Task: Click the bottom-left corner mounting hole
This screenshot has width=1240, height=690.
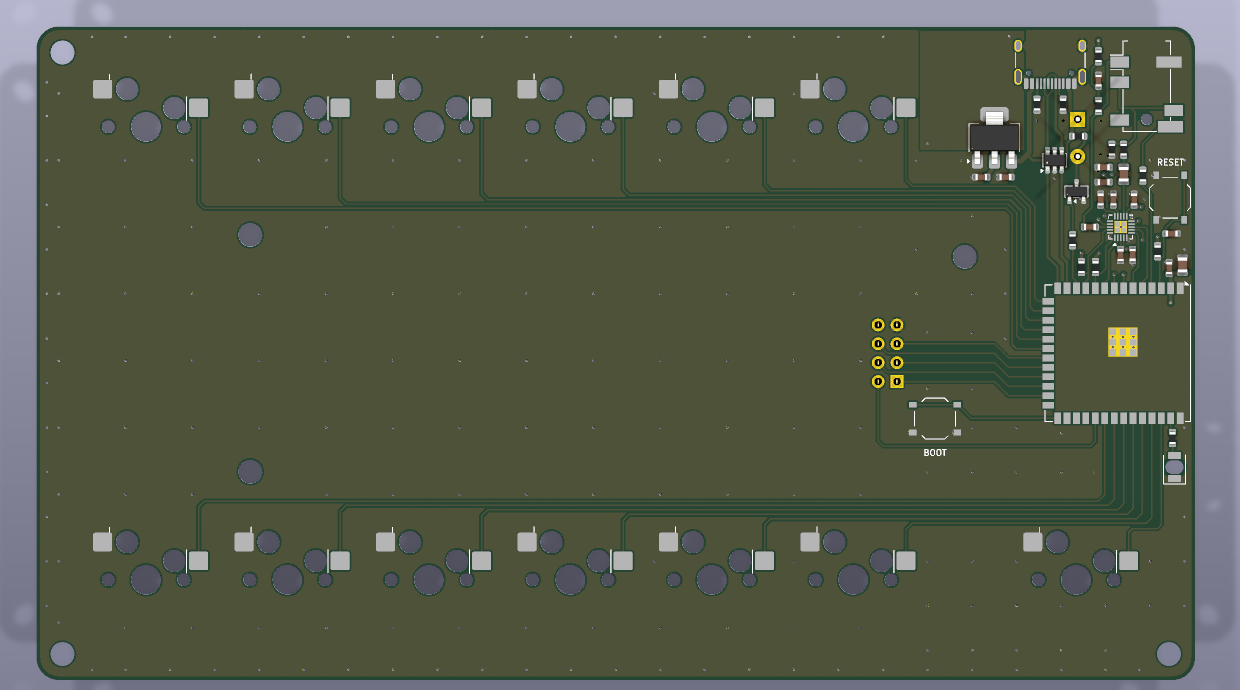Action: [62, 654]
